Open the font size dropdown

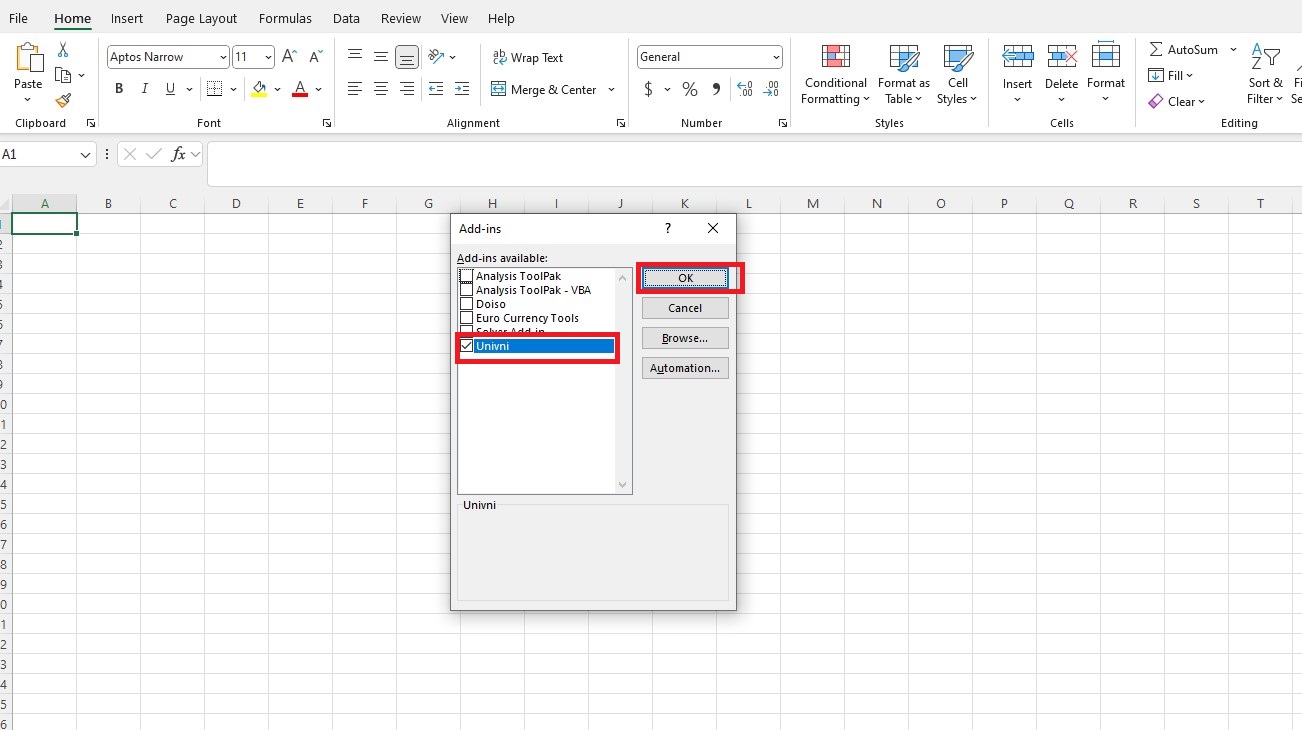point(268,57)
